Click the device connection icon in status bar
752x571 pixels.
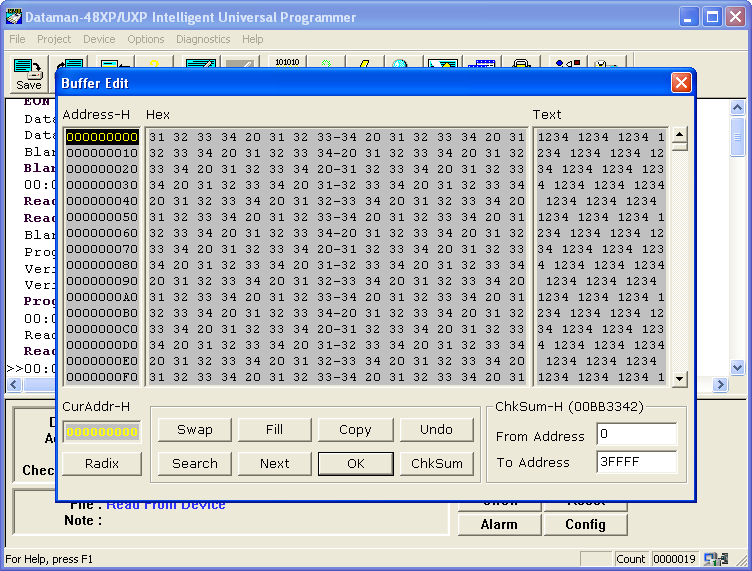pyautogui.click(x=715, y=559)
